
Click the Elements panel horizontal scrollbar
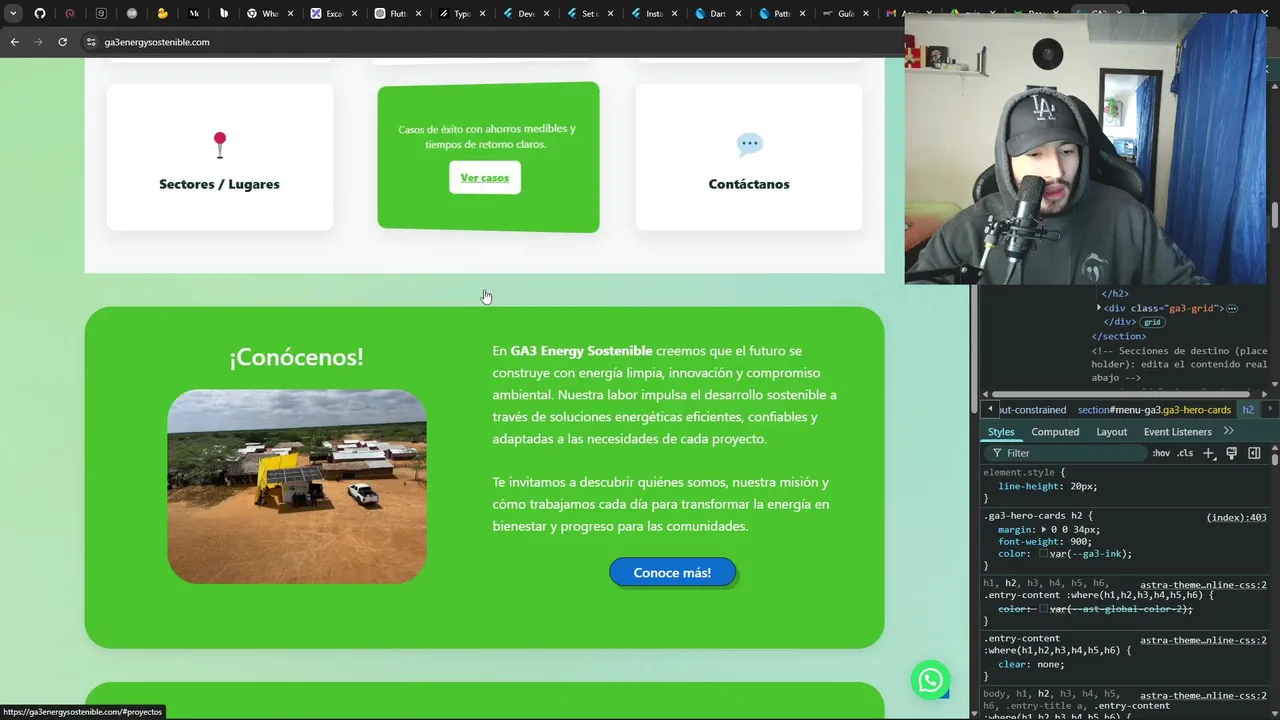click(1123, 394)
